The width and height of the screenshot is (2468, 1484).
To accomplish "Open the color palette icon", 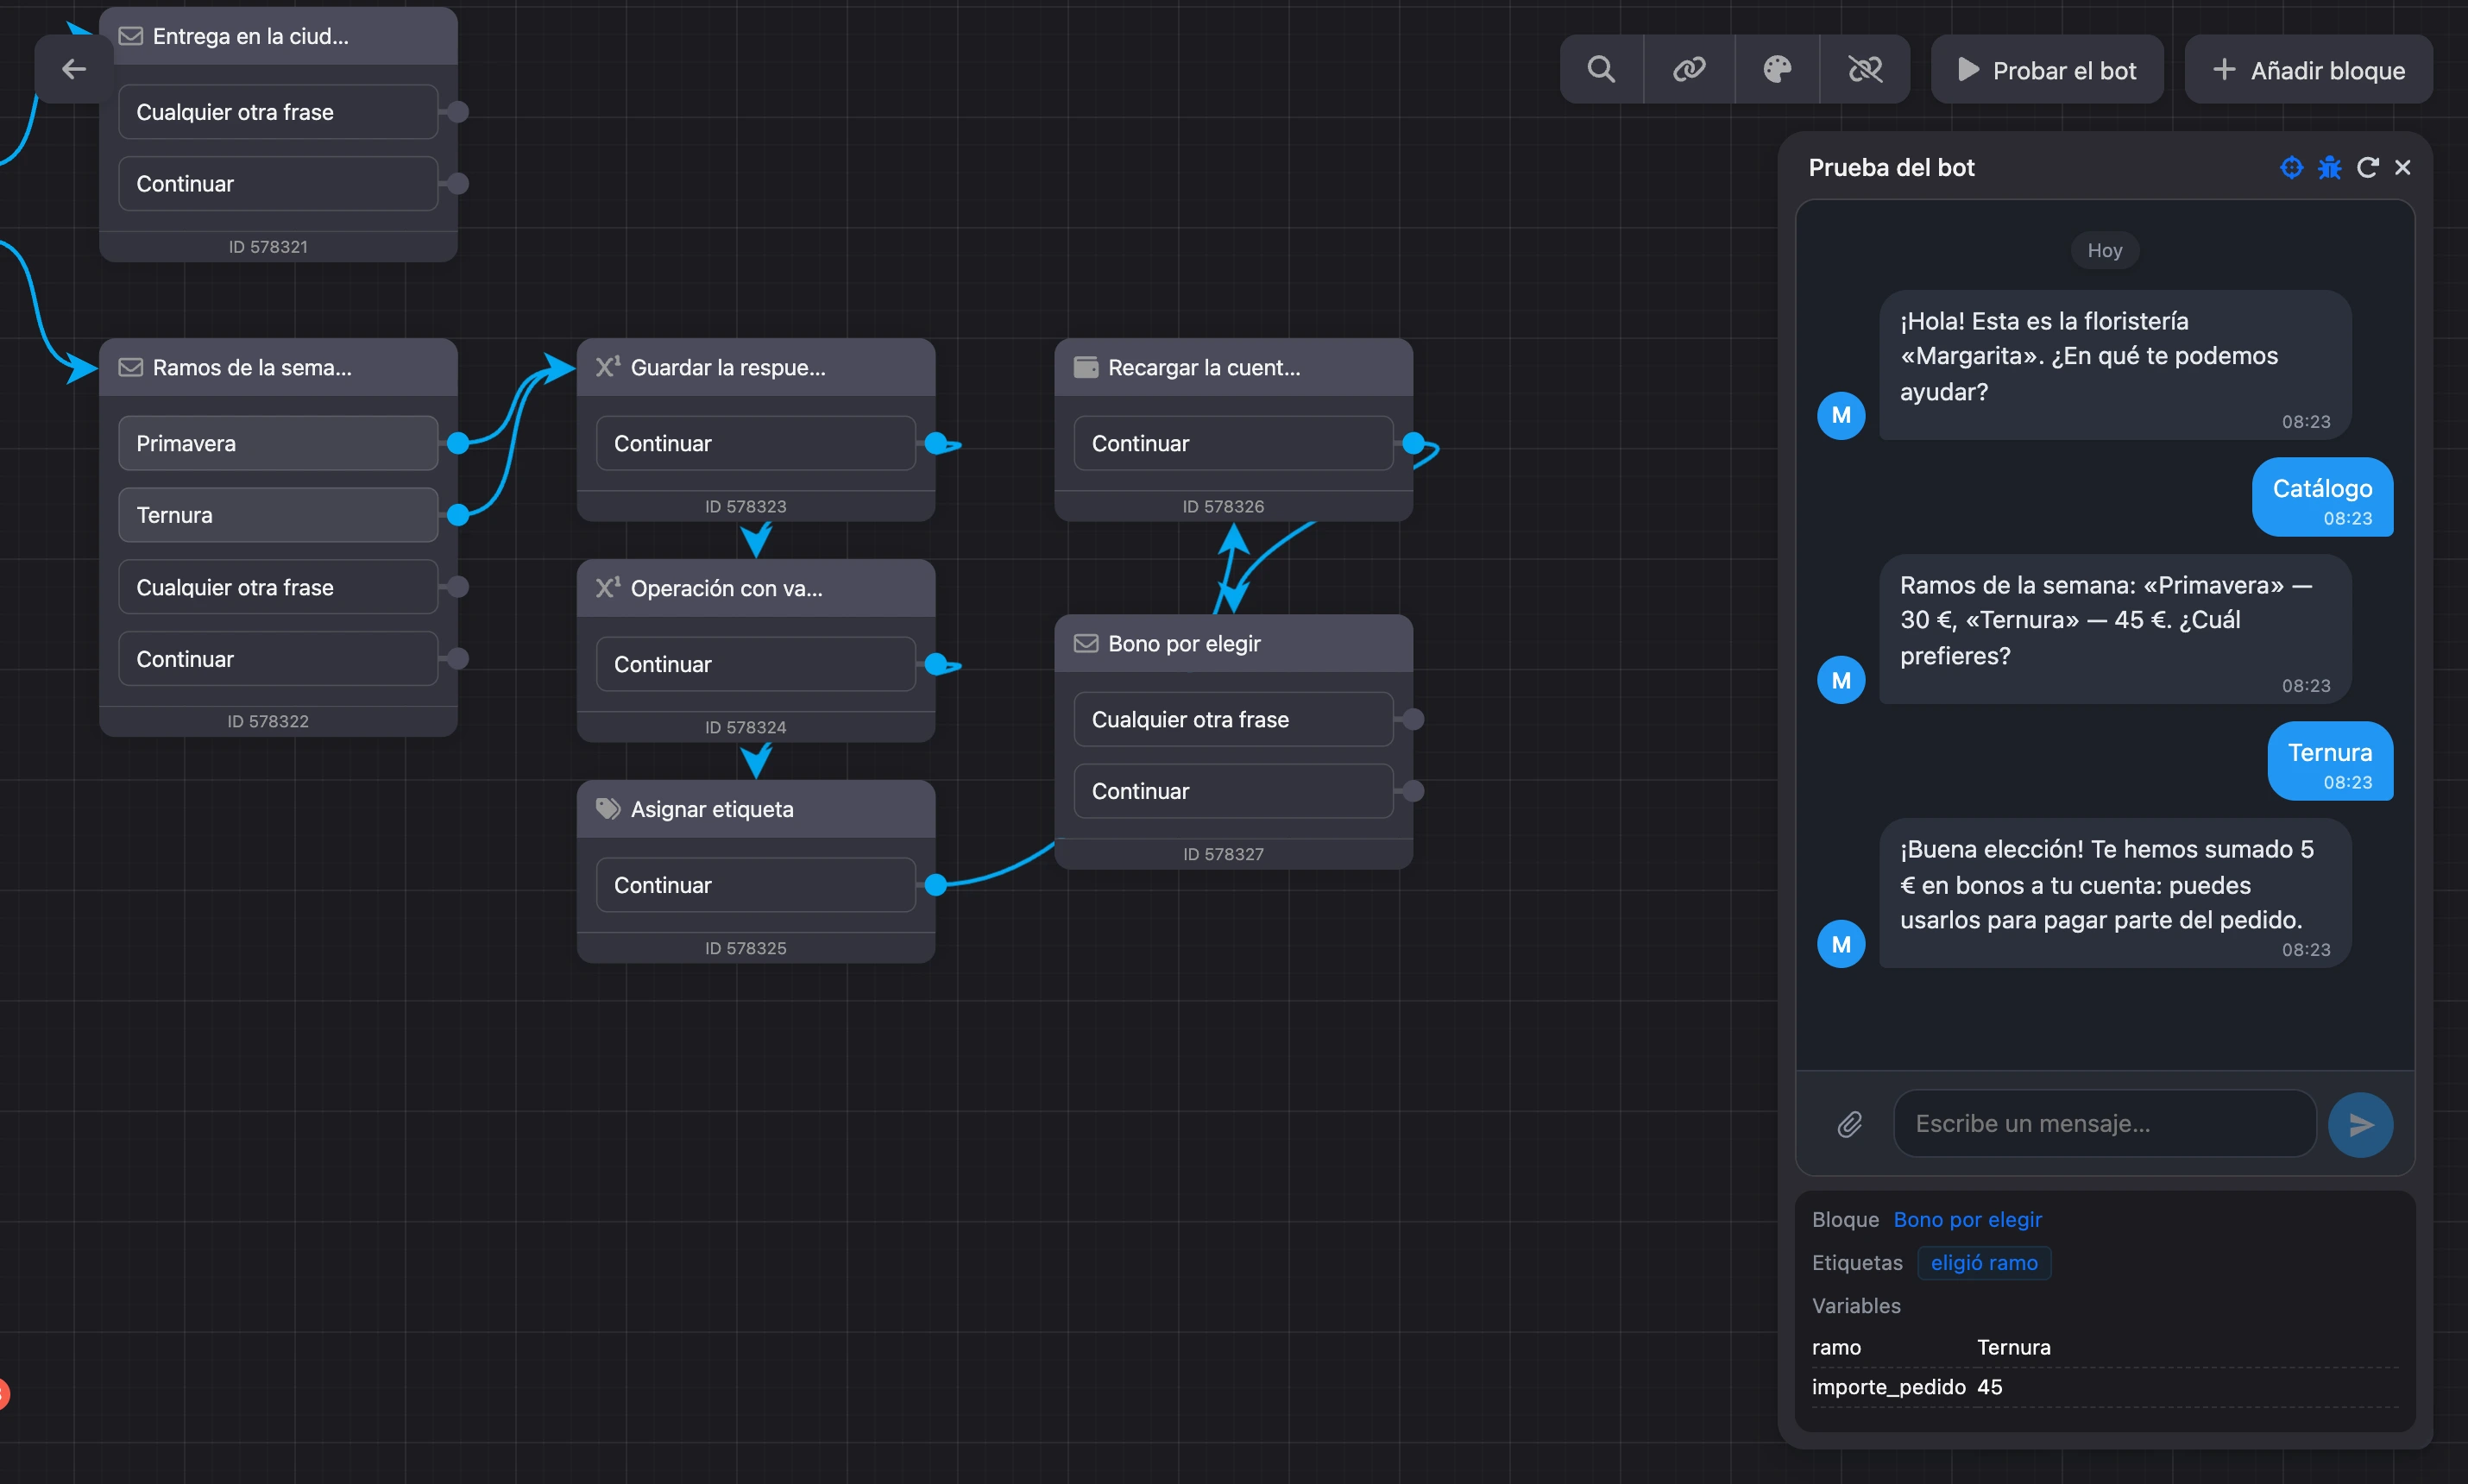I will (1777, 69).
